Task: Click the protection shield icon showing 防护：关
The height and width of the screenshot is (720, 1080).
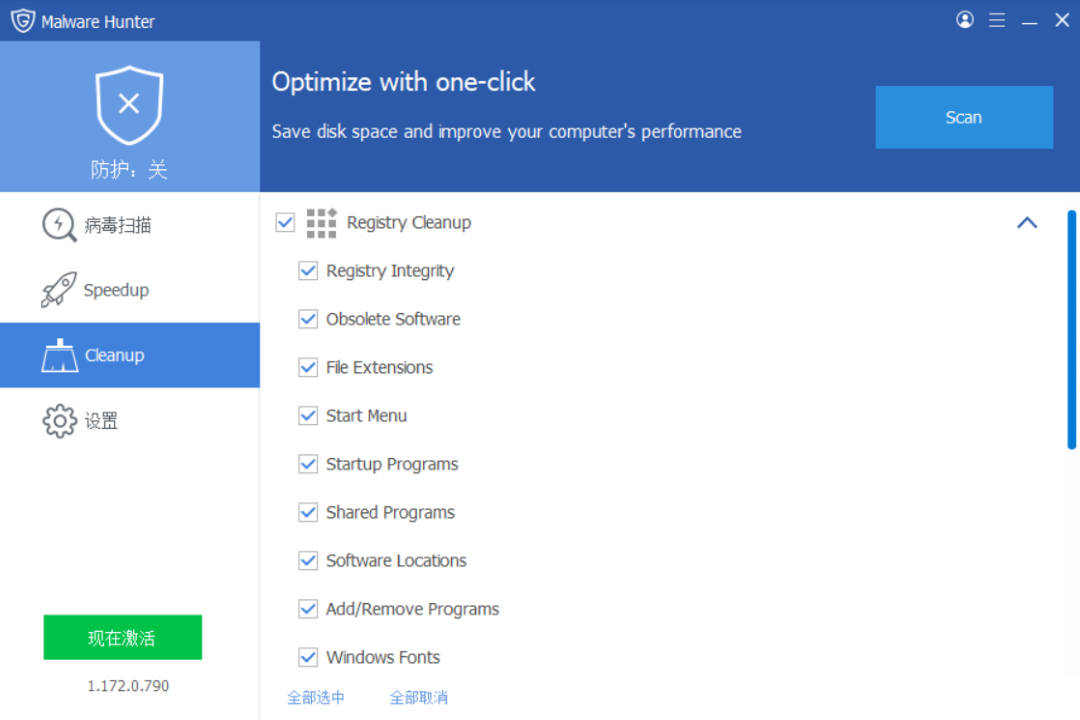Action: 129,103
